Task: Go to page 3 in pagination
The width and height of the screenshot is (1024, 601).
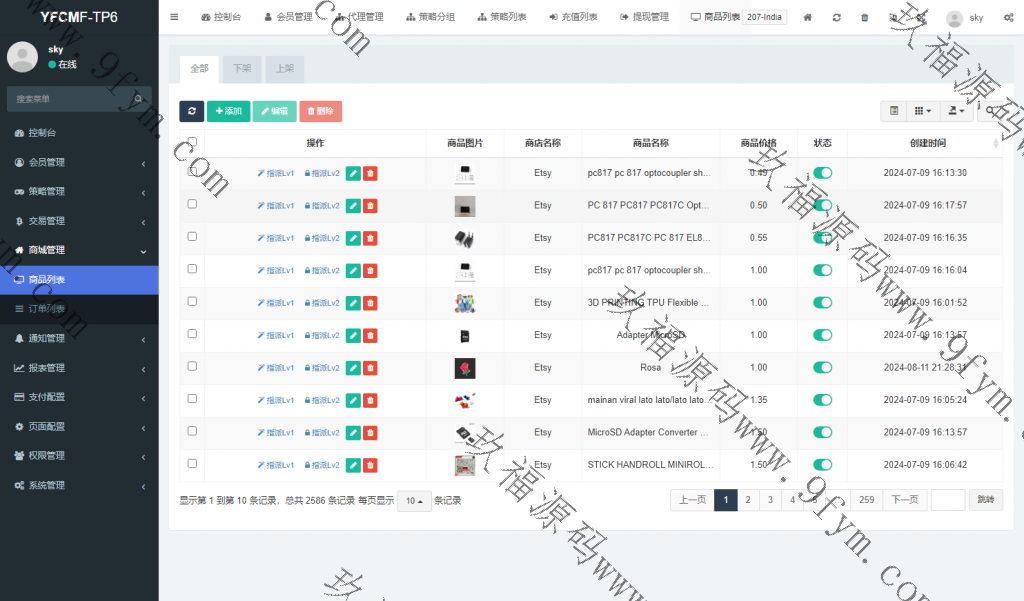Action: (770, 500)
